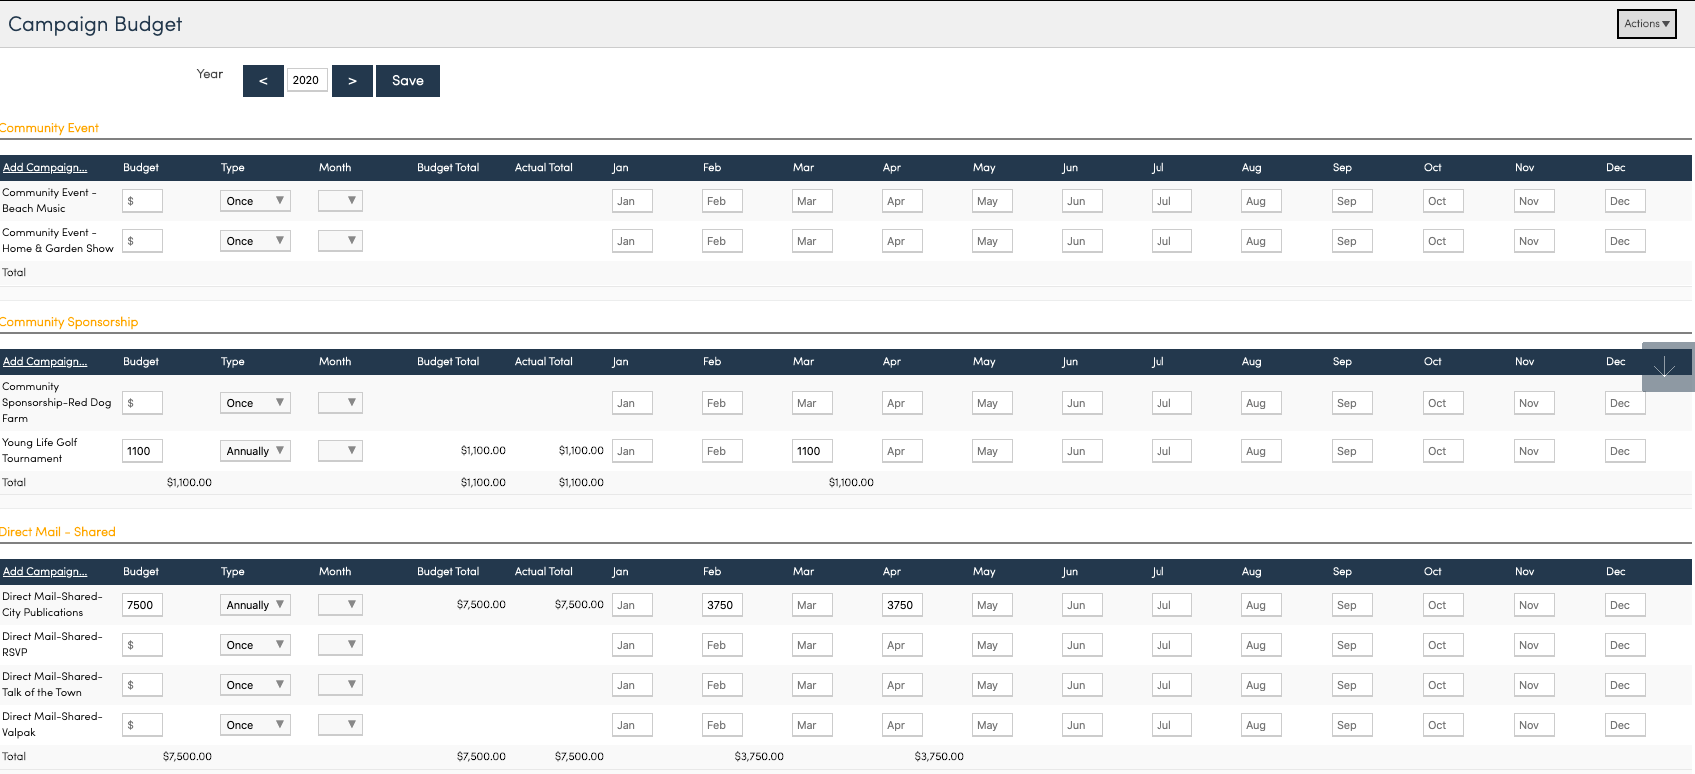Click Dec field for Community Event - Beach Music
The height and width of the screenshot is (774, 1695).
coord(1625,201)
